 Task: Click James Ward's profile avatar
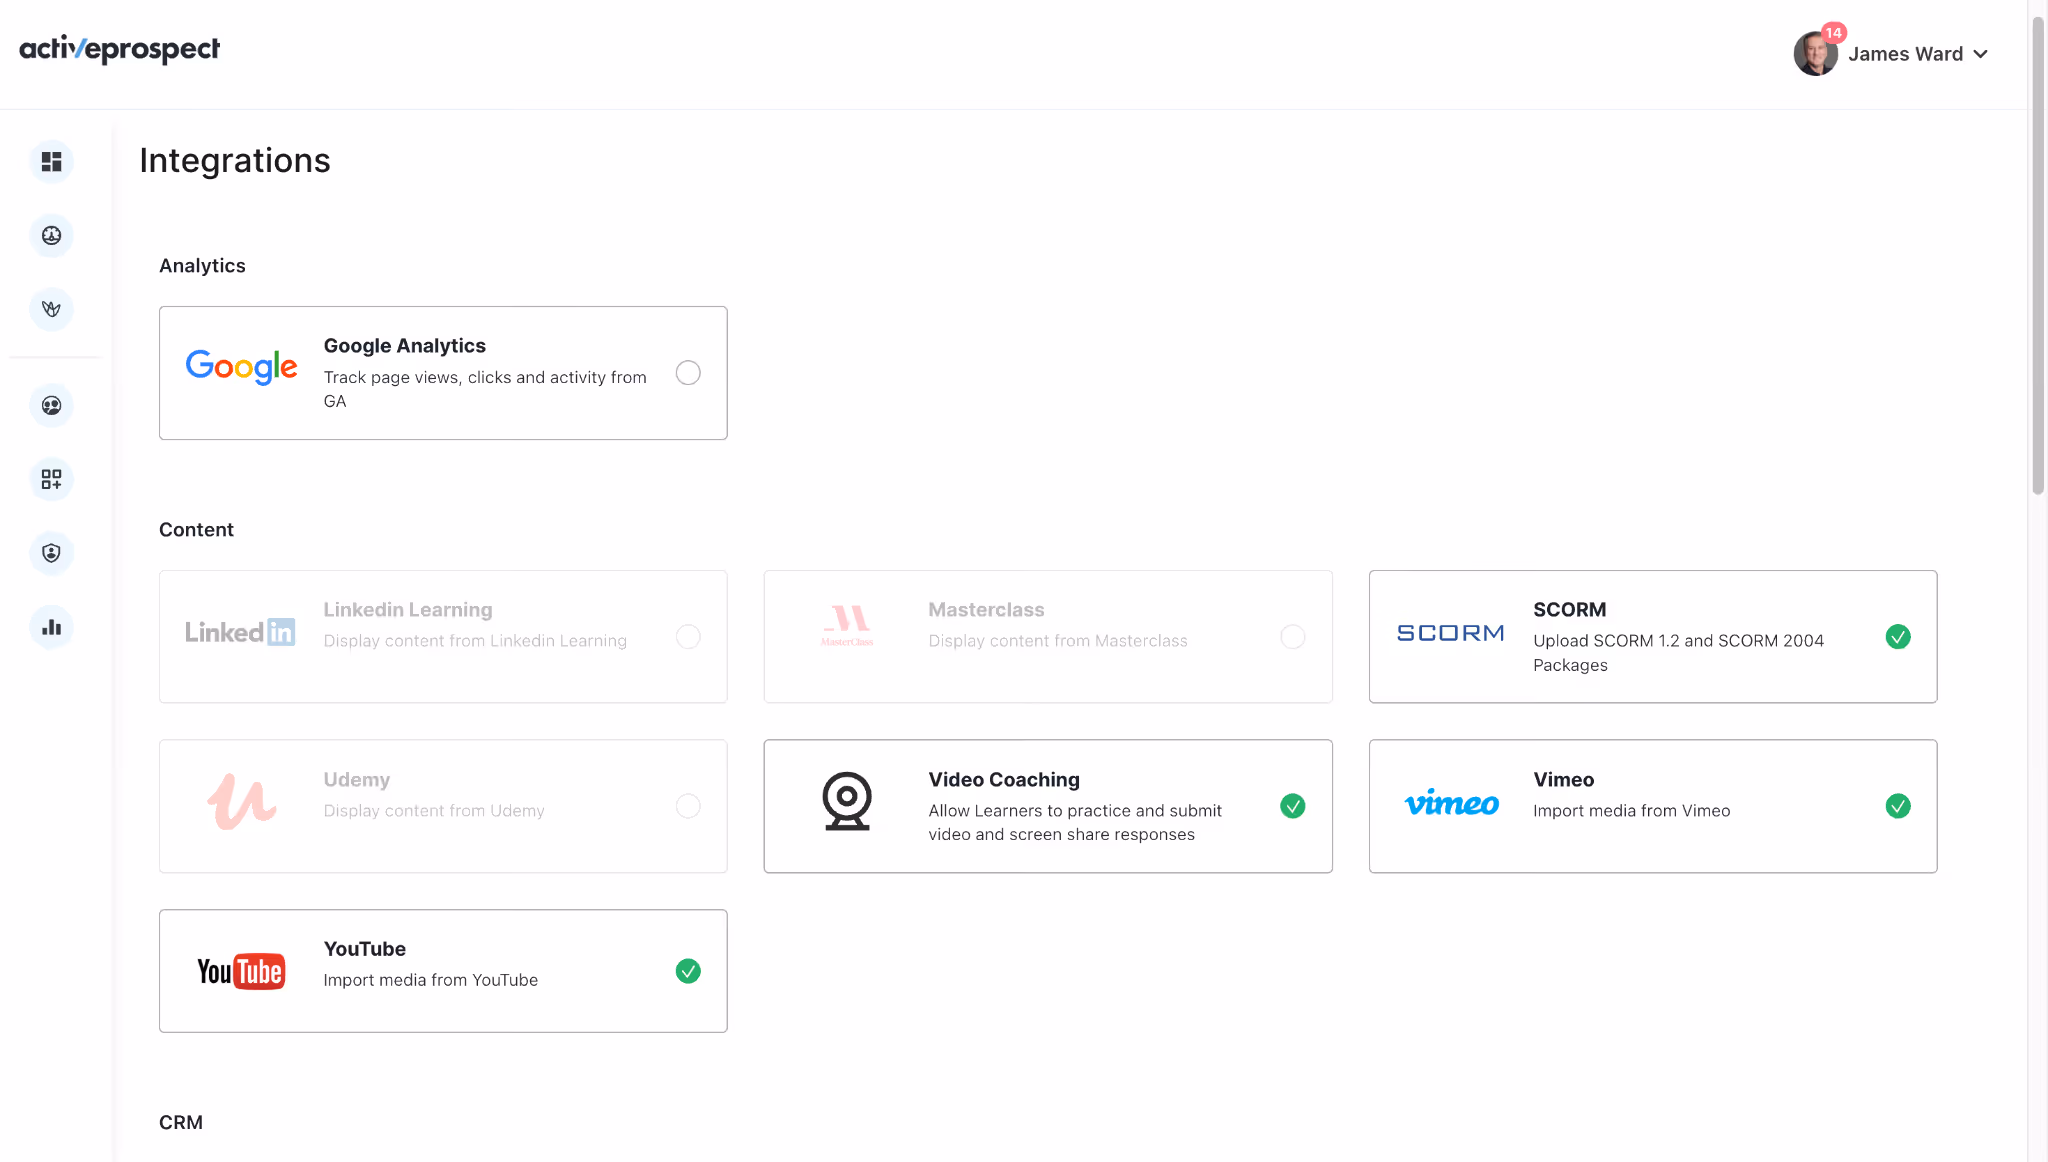tap(1815, 52)
